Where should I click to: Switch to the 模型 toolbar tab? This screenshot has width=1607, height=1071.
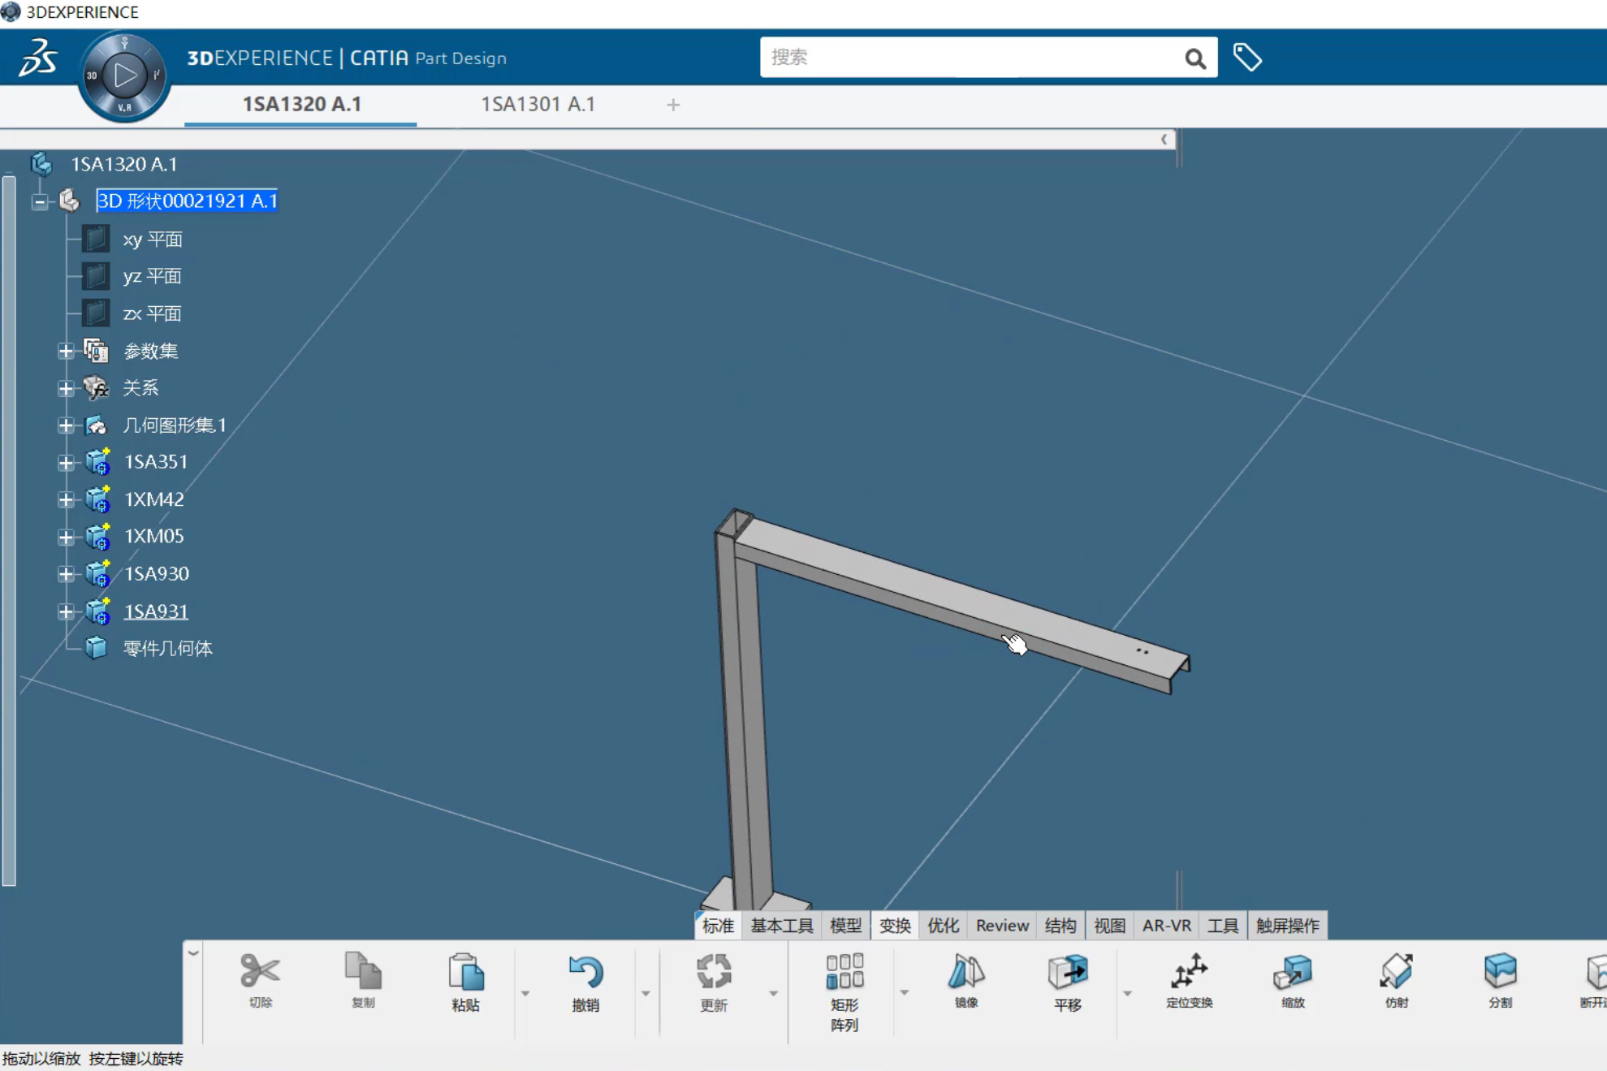tap(846, 925)
